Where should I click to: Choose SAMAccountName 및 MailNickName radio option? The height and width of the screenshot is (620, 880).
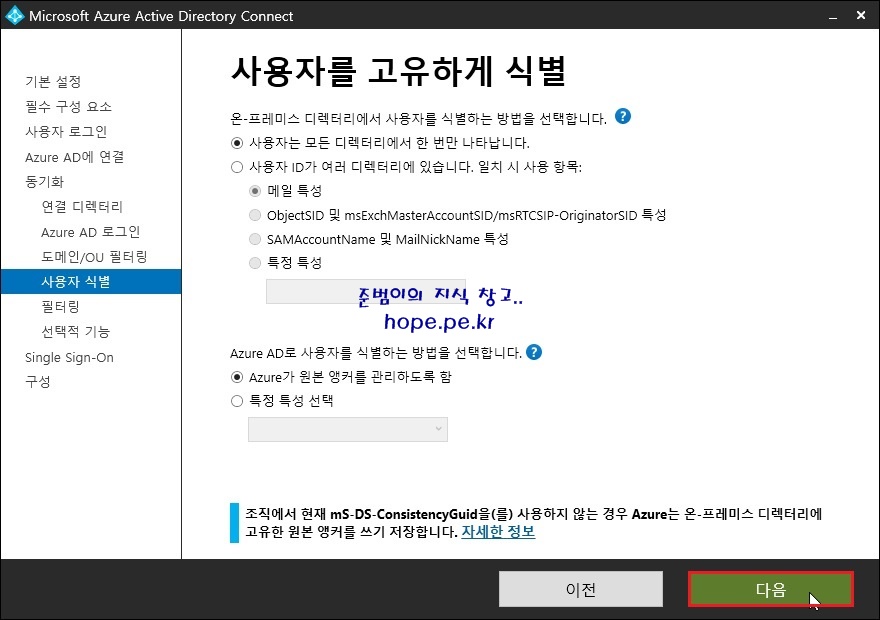click(255, 239)
